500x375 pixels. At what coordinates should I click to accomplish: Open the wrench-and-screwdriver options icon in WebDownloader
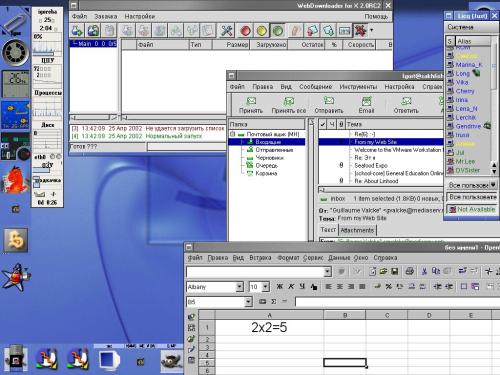pyautogui.click(x=226, y=31)
